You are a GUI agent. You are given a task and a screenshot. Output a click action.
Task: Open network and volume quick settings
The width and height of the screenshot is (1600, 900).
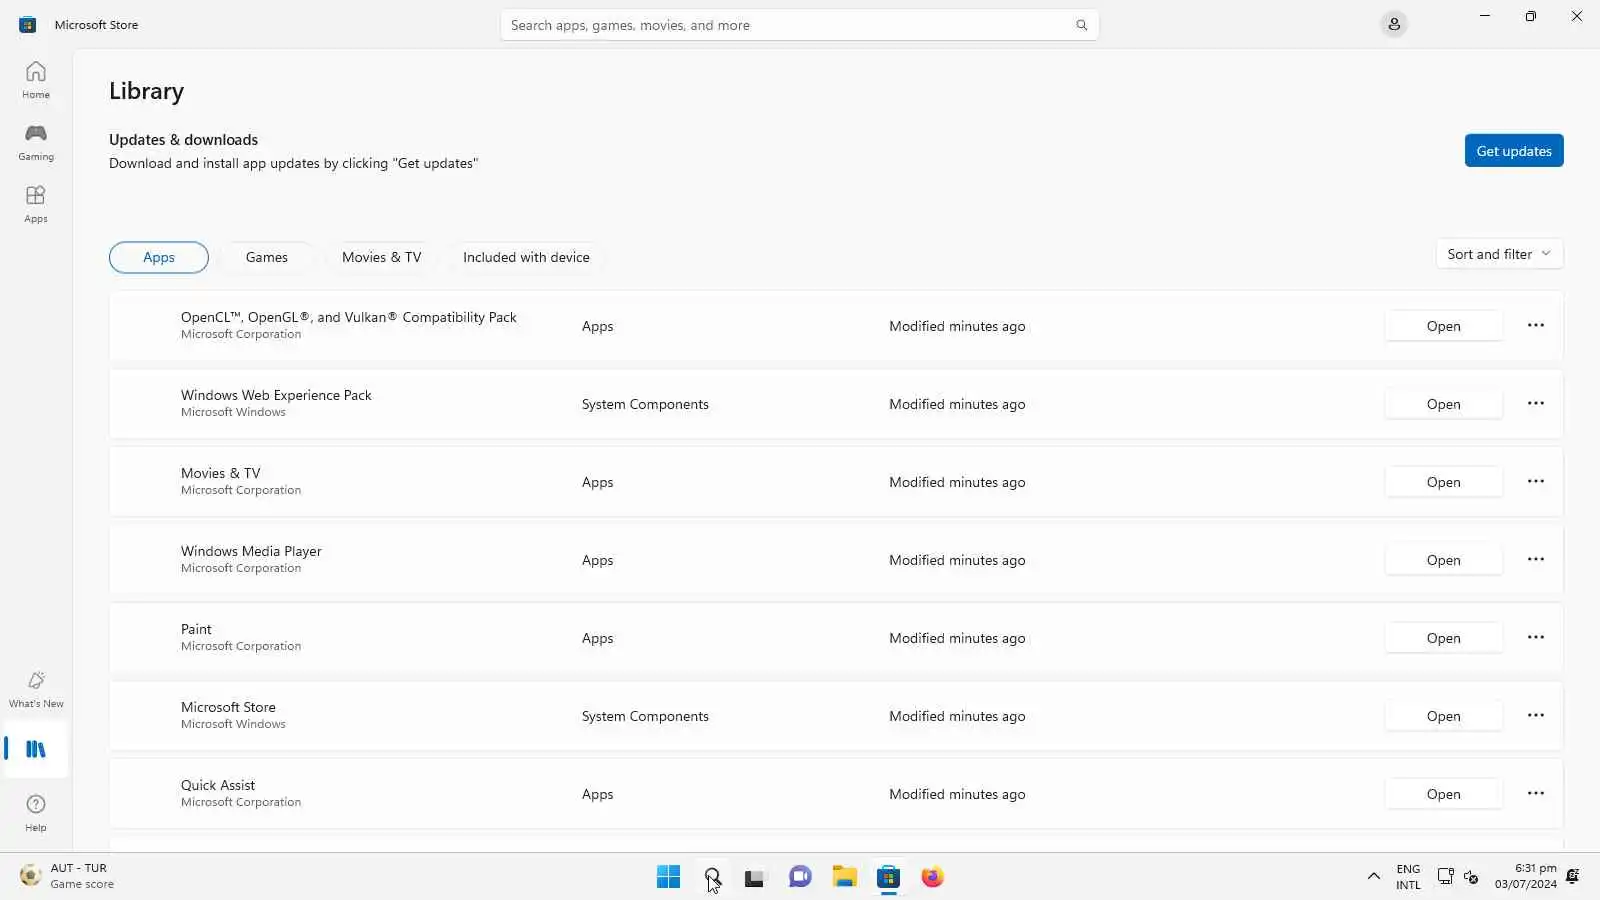tap(1458, 876)
